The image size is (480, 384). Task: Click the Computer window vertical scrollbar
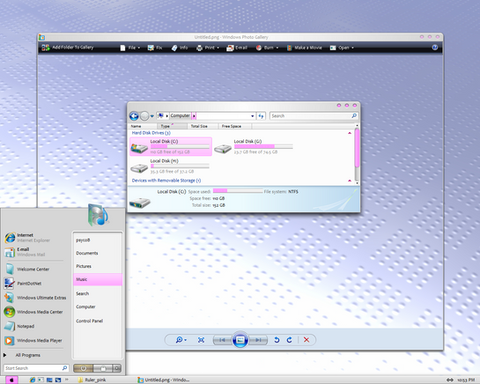click(x=357, y=148)
